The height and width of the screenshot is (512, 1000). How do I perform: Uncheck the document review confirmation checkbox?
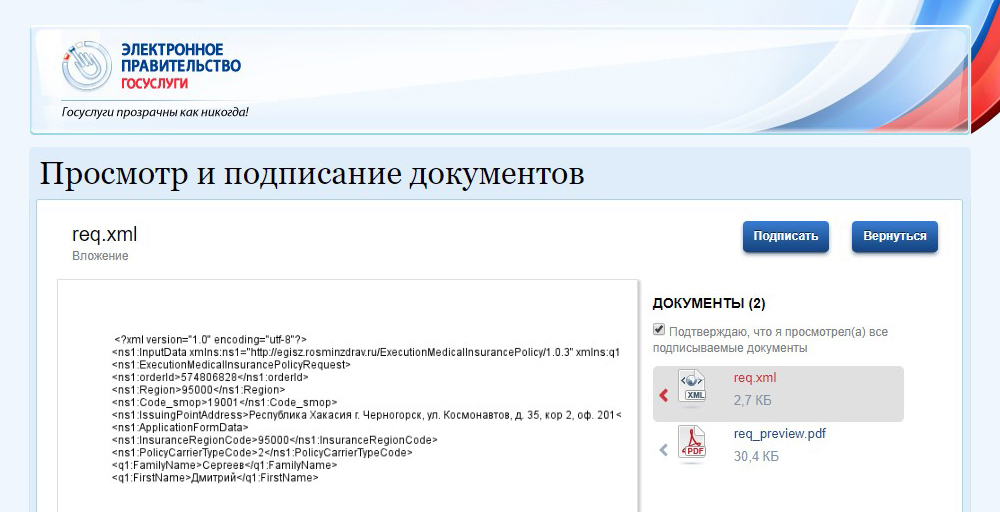[x=659, y=330]
